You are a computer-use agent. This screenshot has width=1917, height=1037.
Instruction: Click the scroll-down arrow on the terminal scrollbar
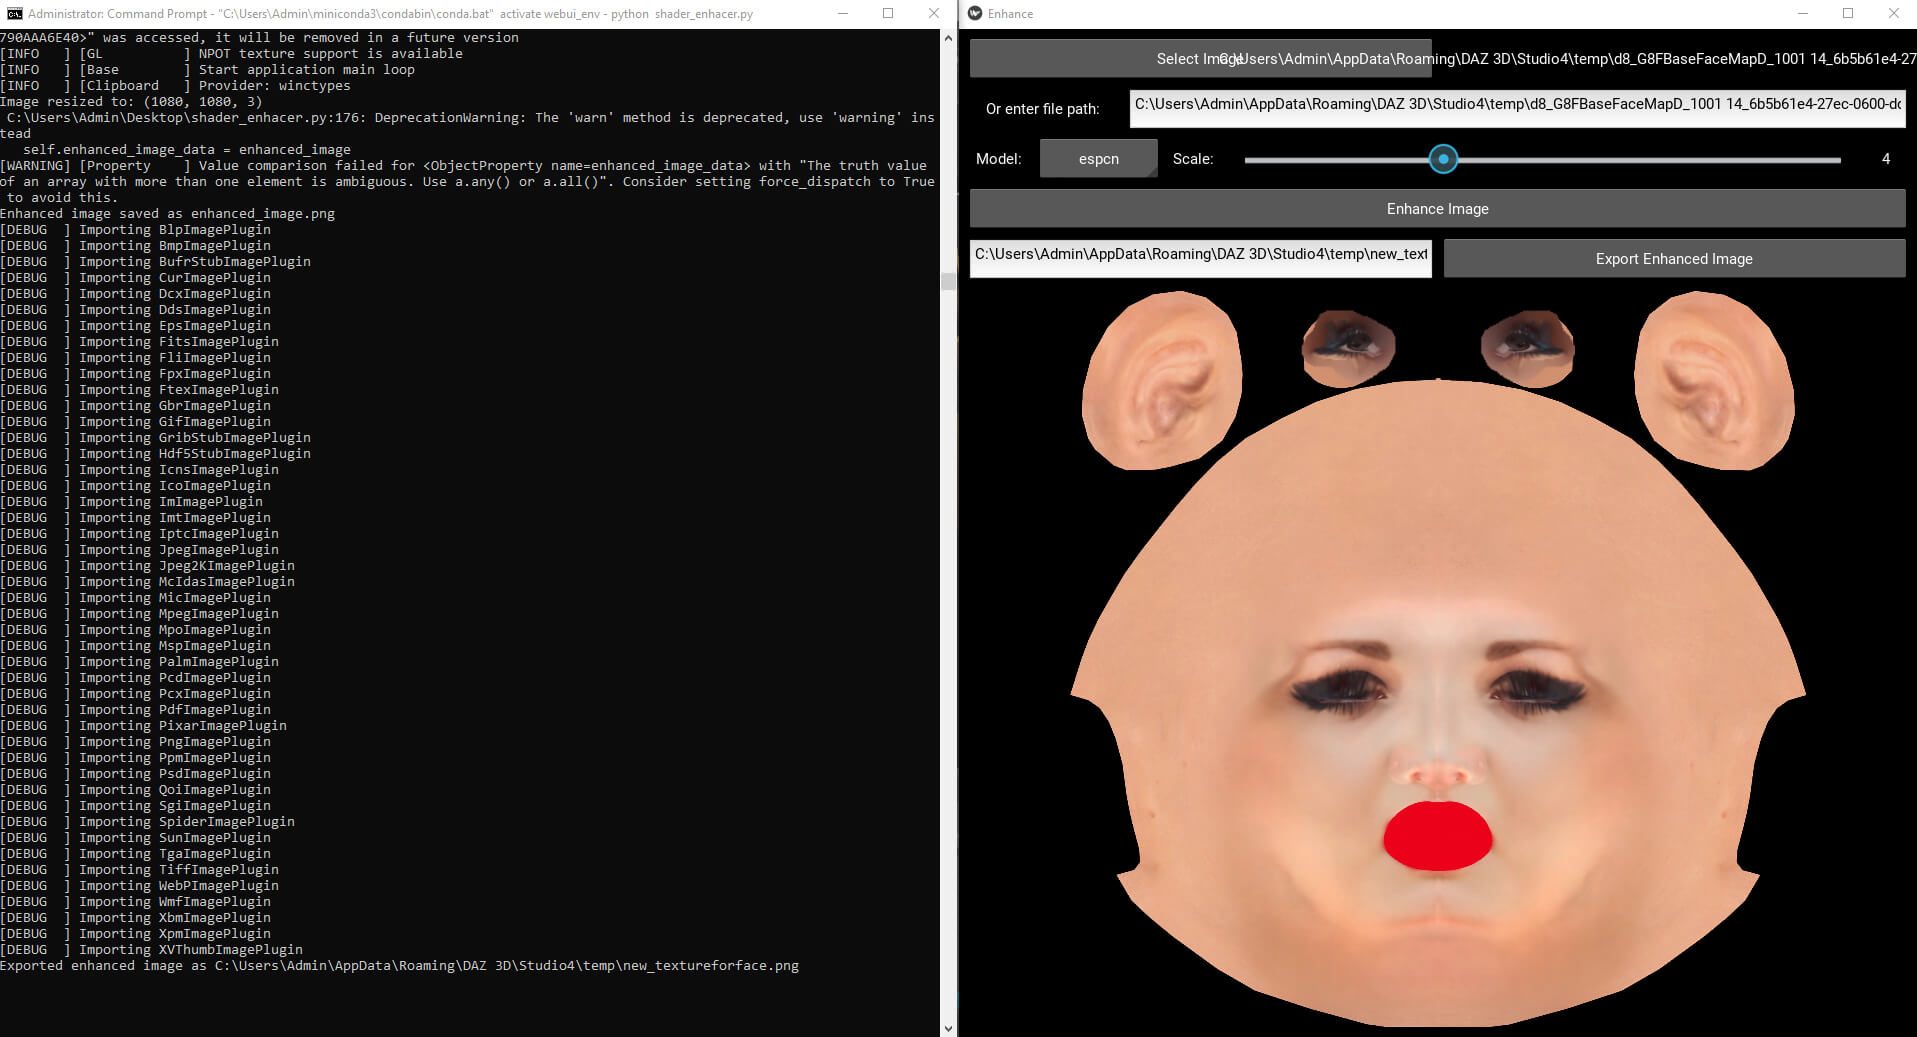click(947, 1026)
